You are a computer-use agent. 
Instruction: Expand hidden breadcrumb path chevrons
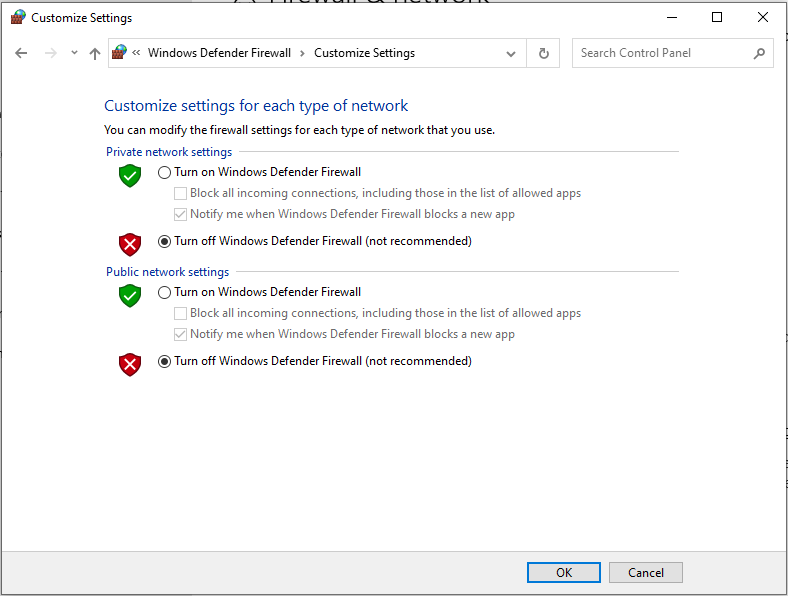click(136, 52)
